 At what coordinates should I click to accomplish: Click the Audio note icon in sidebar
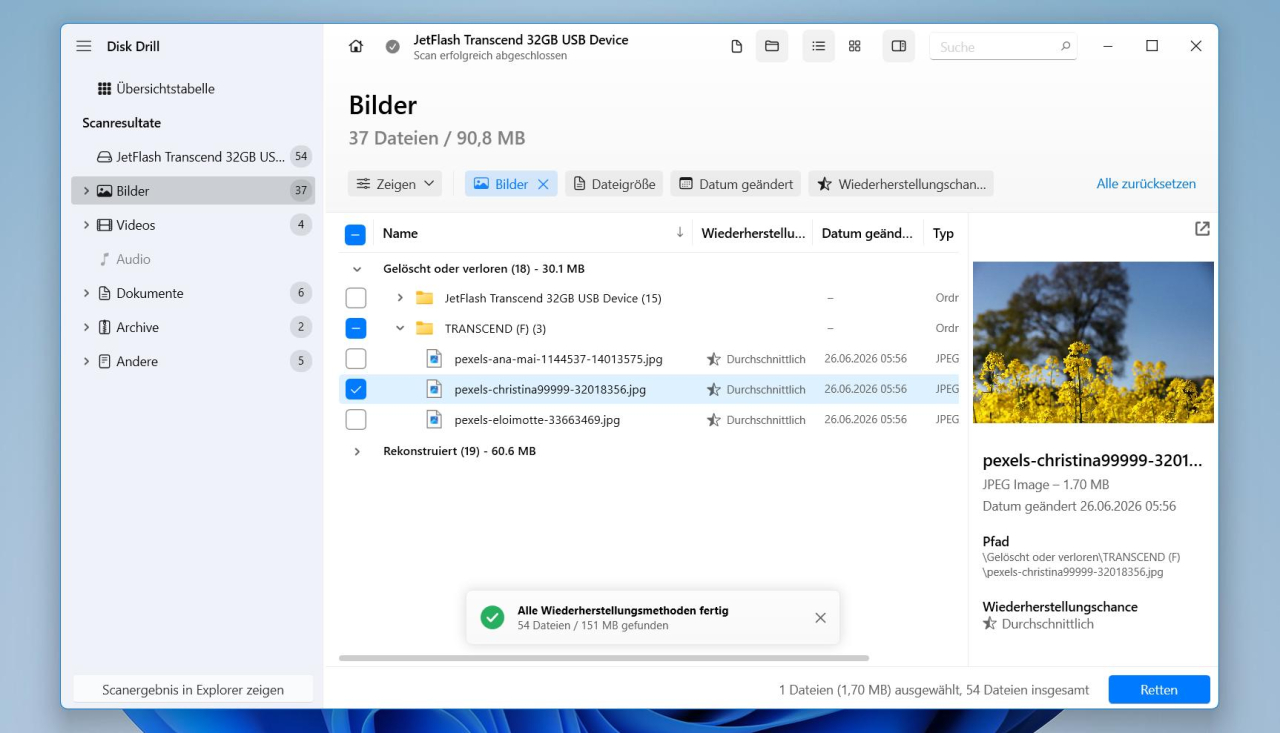[x=104, y=259]
